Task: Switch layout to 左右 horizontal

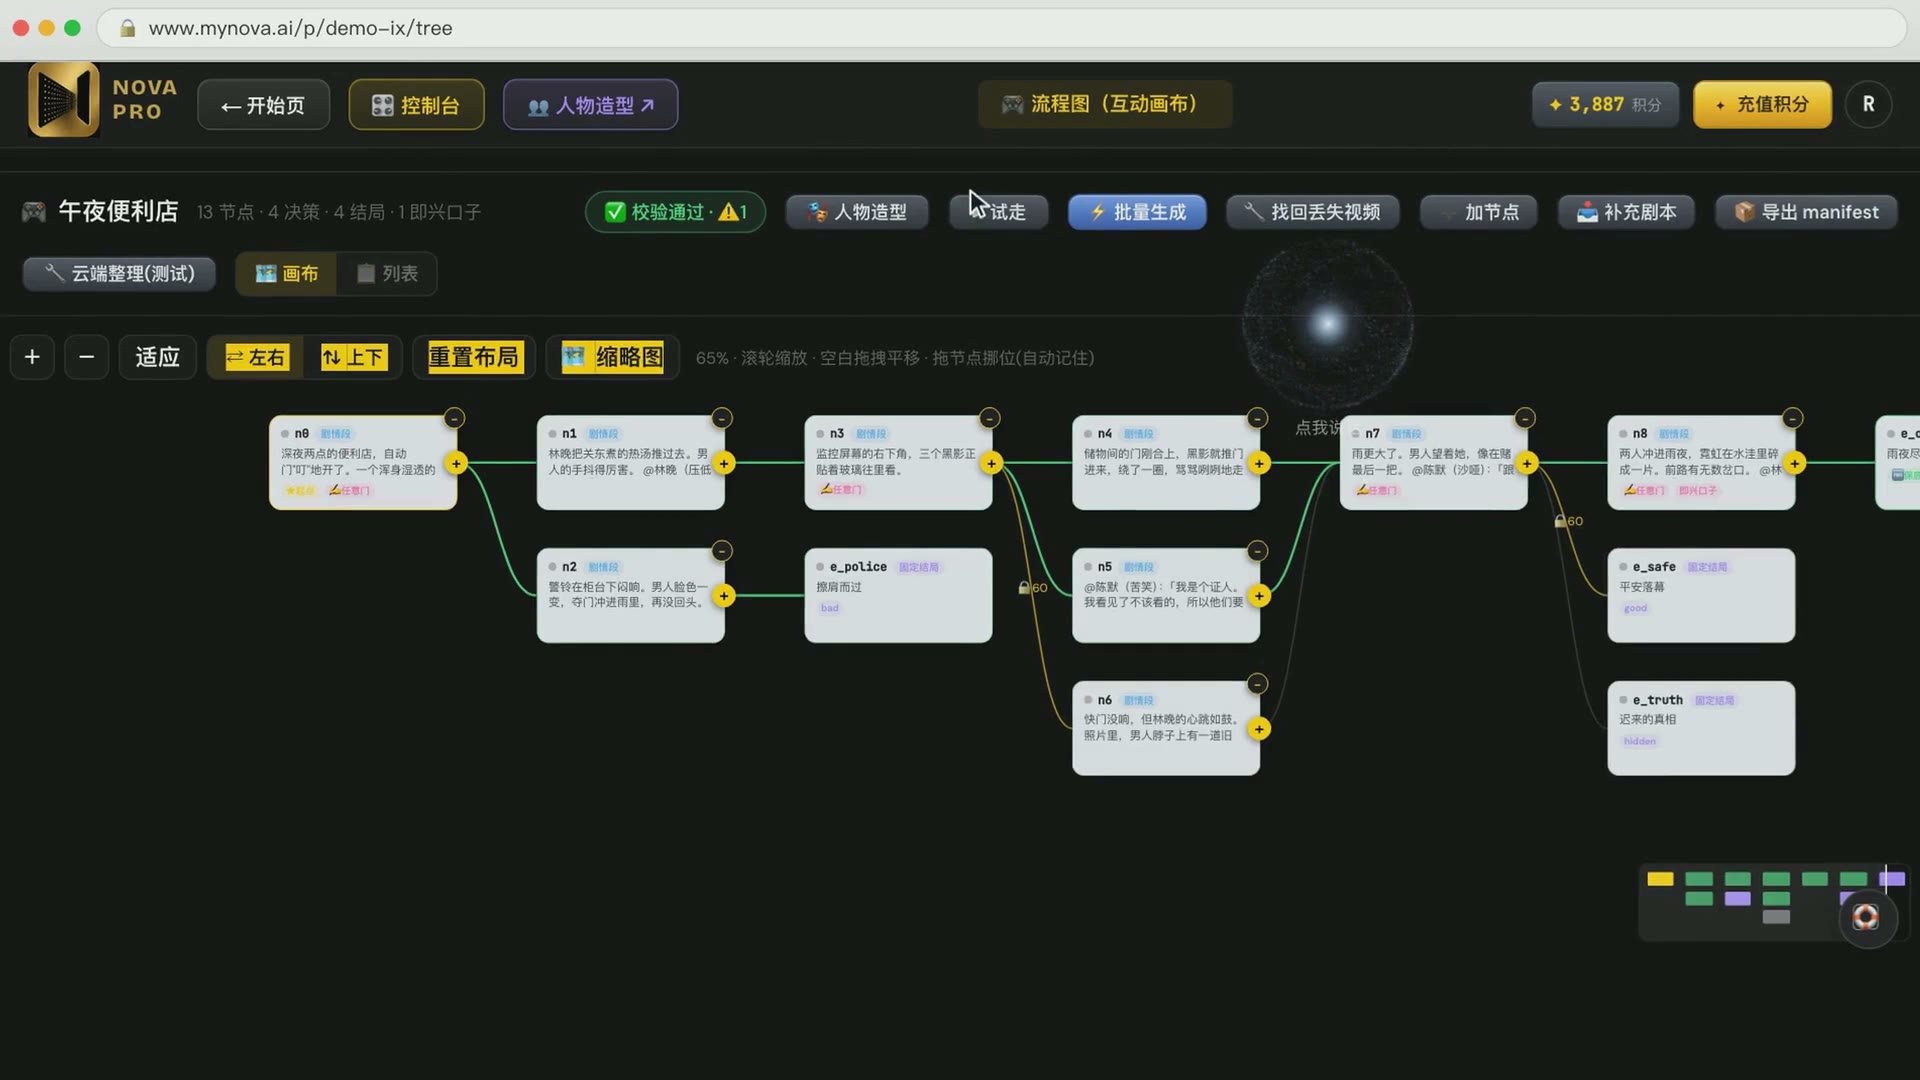Action: pyautogui.click(x=256, y=357)
